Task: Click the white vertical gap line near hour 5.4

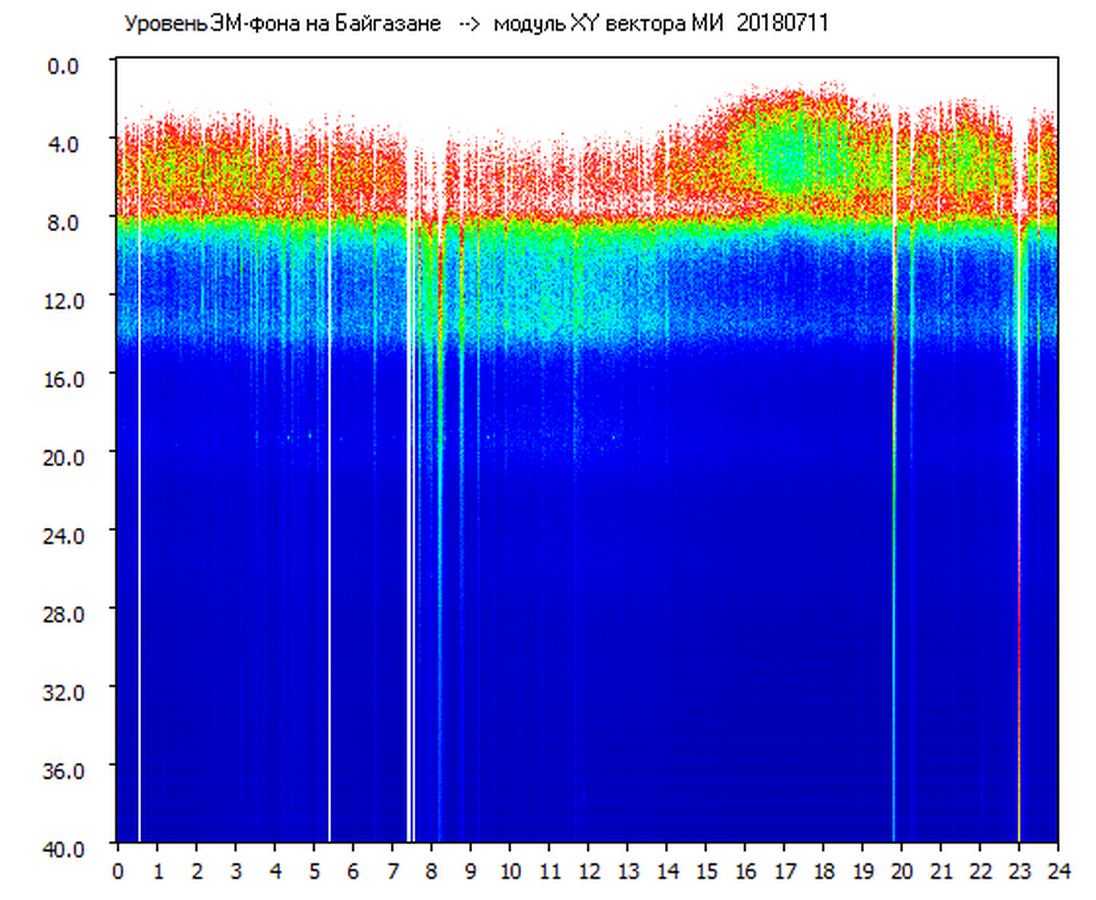Action: coord(329,500)
